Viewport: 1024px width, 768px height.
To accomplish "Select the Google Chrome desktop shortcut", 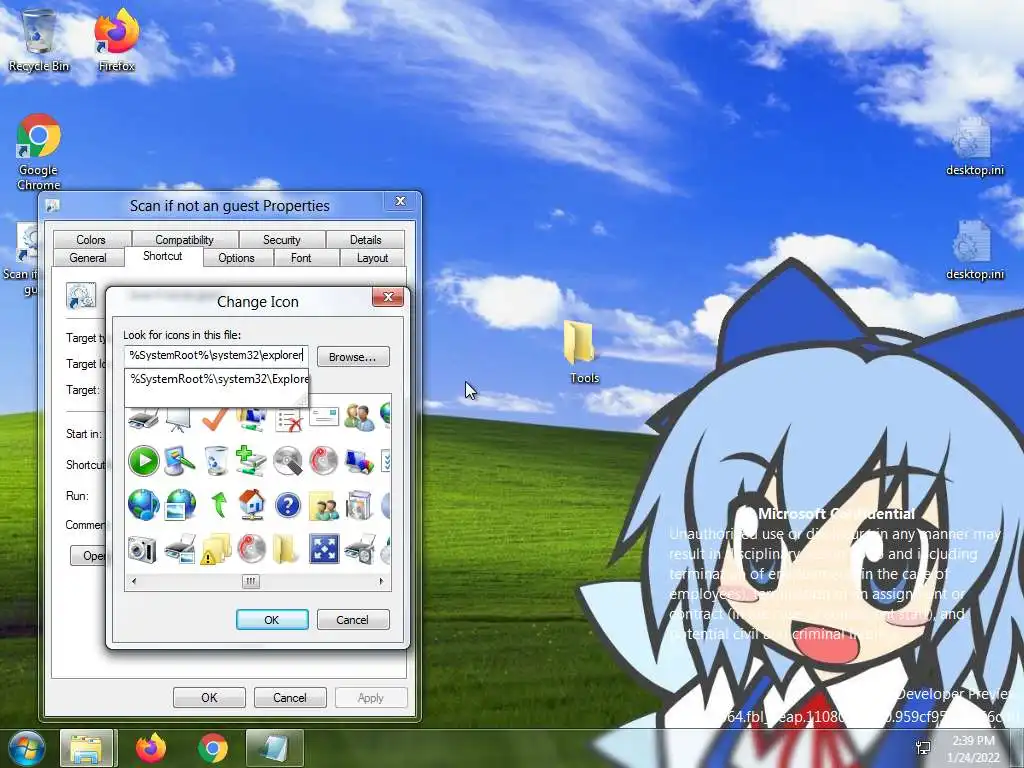I will pos(39,152).
